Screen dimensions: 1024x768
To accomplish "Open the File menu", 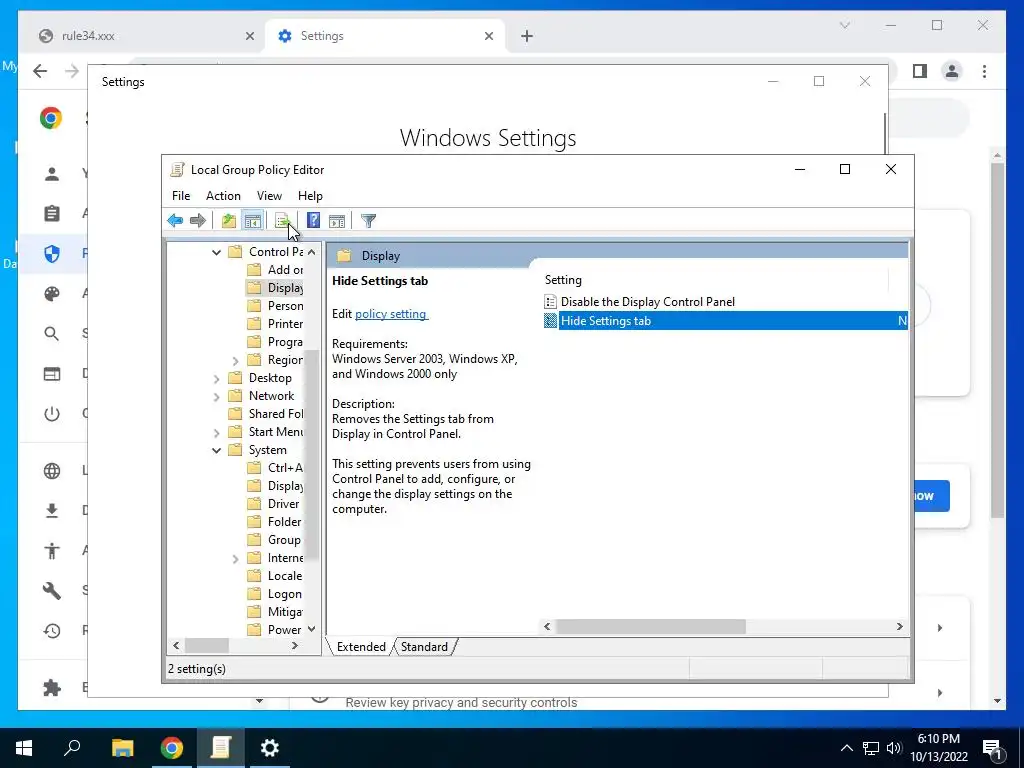I will tap(181, 196).
